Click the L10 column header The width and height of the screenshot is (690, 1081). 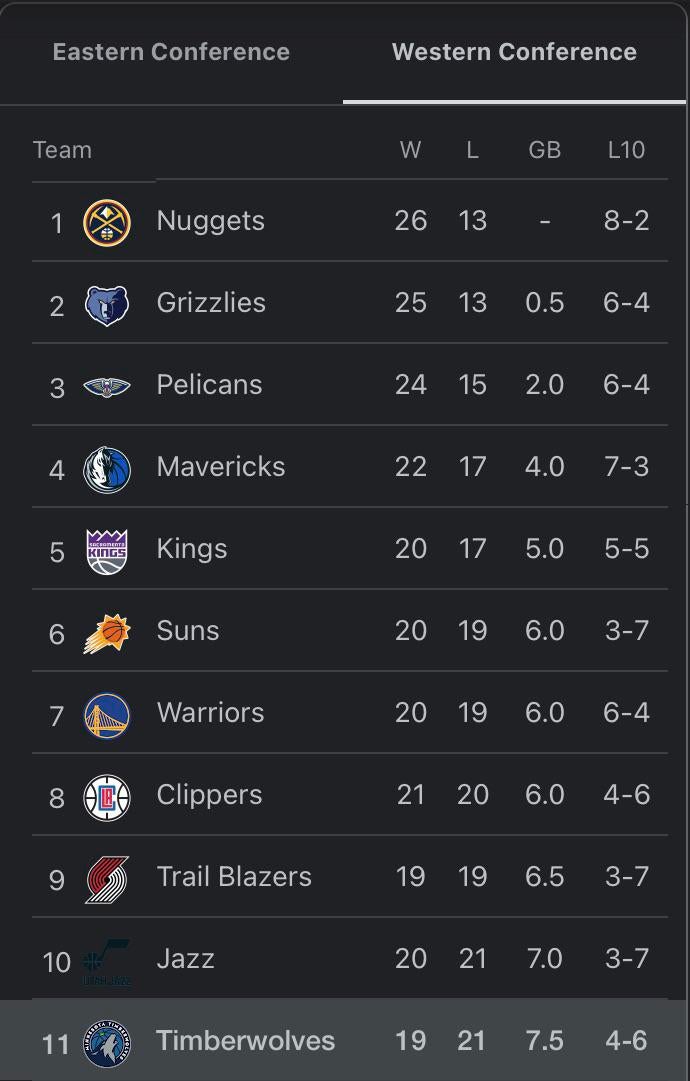pos(626,150)
